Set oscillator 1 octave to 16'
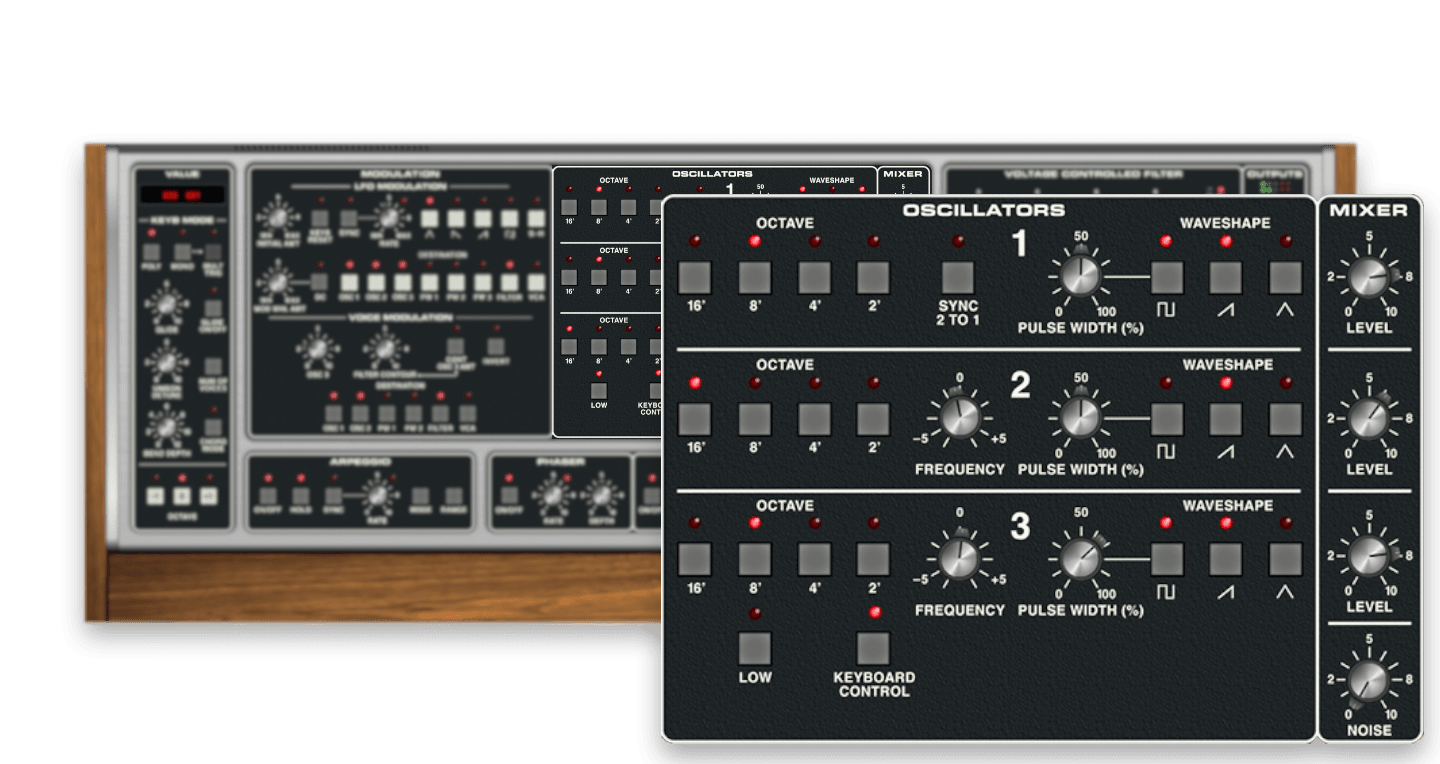 [x=694, y=278]
